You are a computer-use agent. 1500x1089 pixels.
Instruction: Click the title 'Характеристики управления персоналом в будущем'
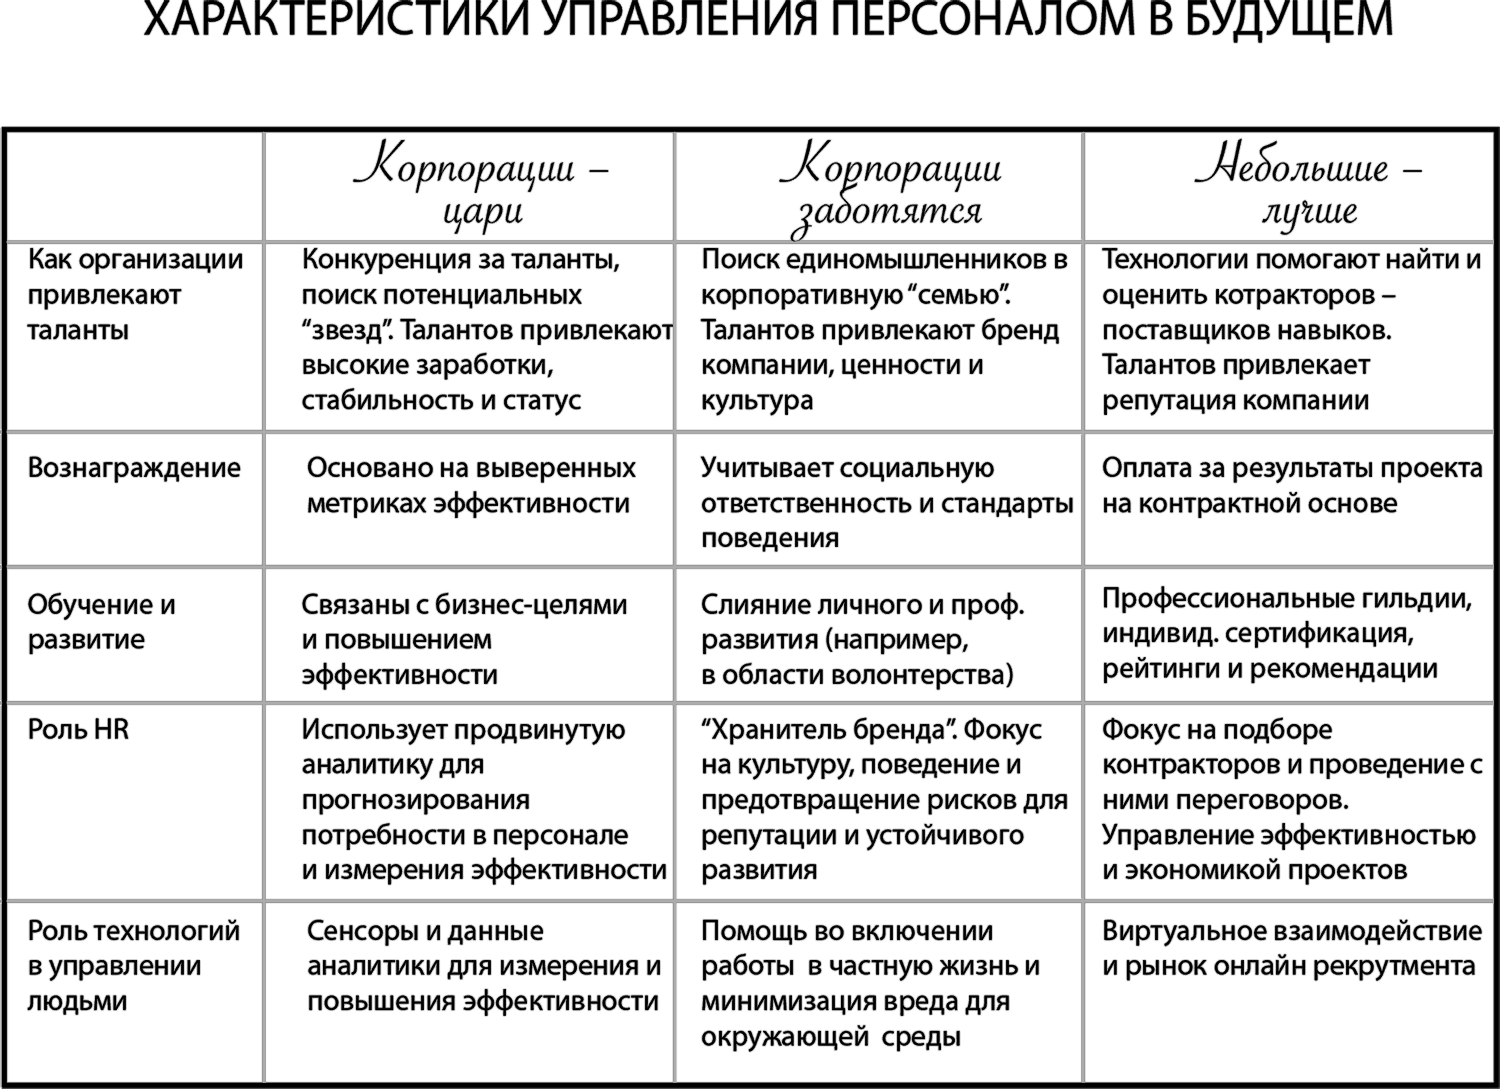(768, 19)
